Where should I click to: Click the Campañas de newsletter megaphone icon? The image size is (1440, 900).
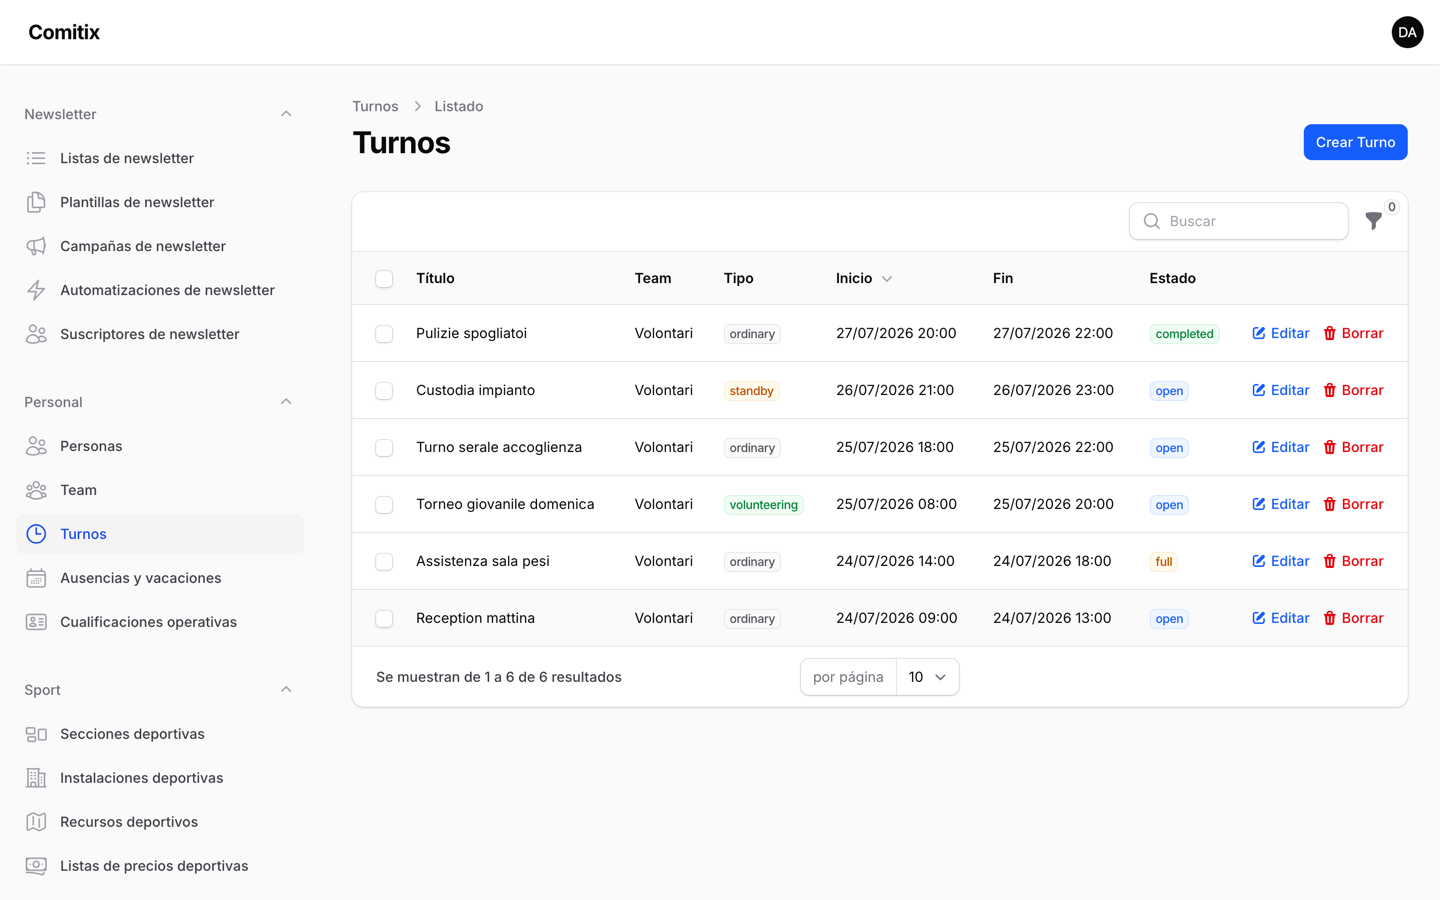pyautogui.click(x=36, y=246)
